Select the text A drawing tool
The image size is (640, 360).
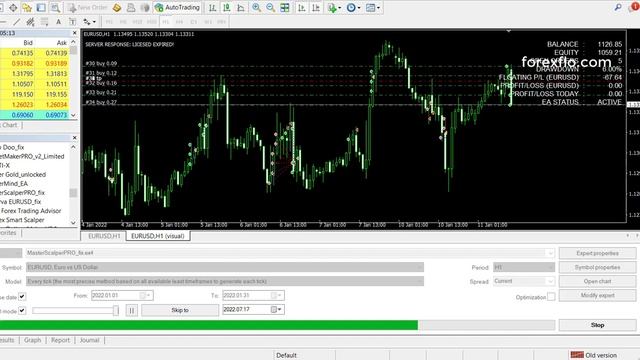[x=58, y=22]
